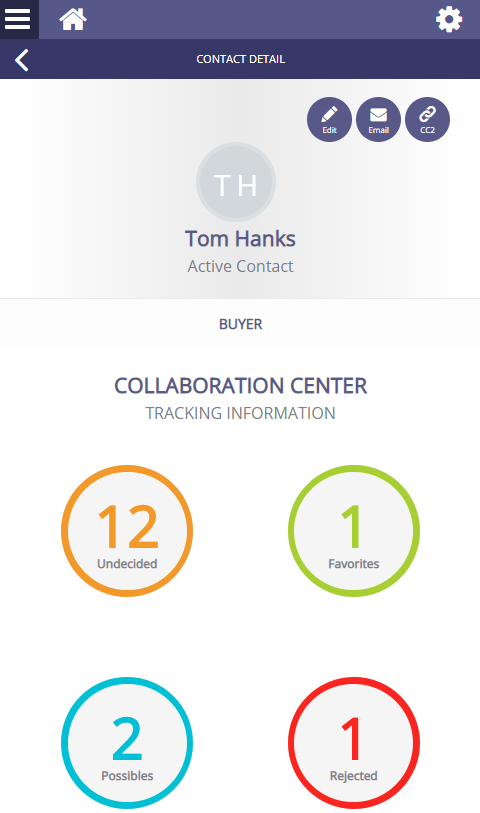Edit the contact with the pencil icon

coord(329,119)
